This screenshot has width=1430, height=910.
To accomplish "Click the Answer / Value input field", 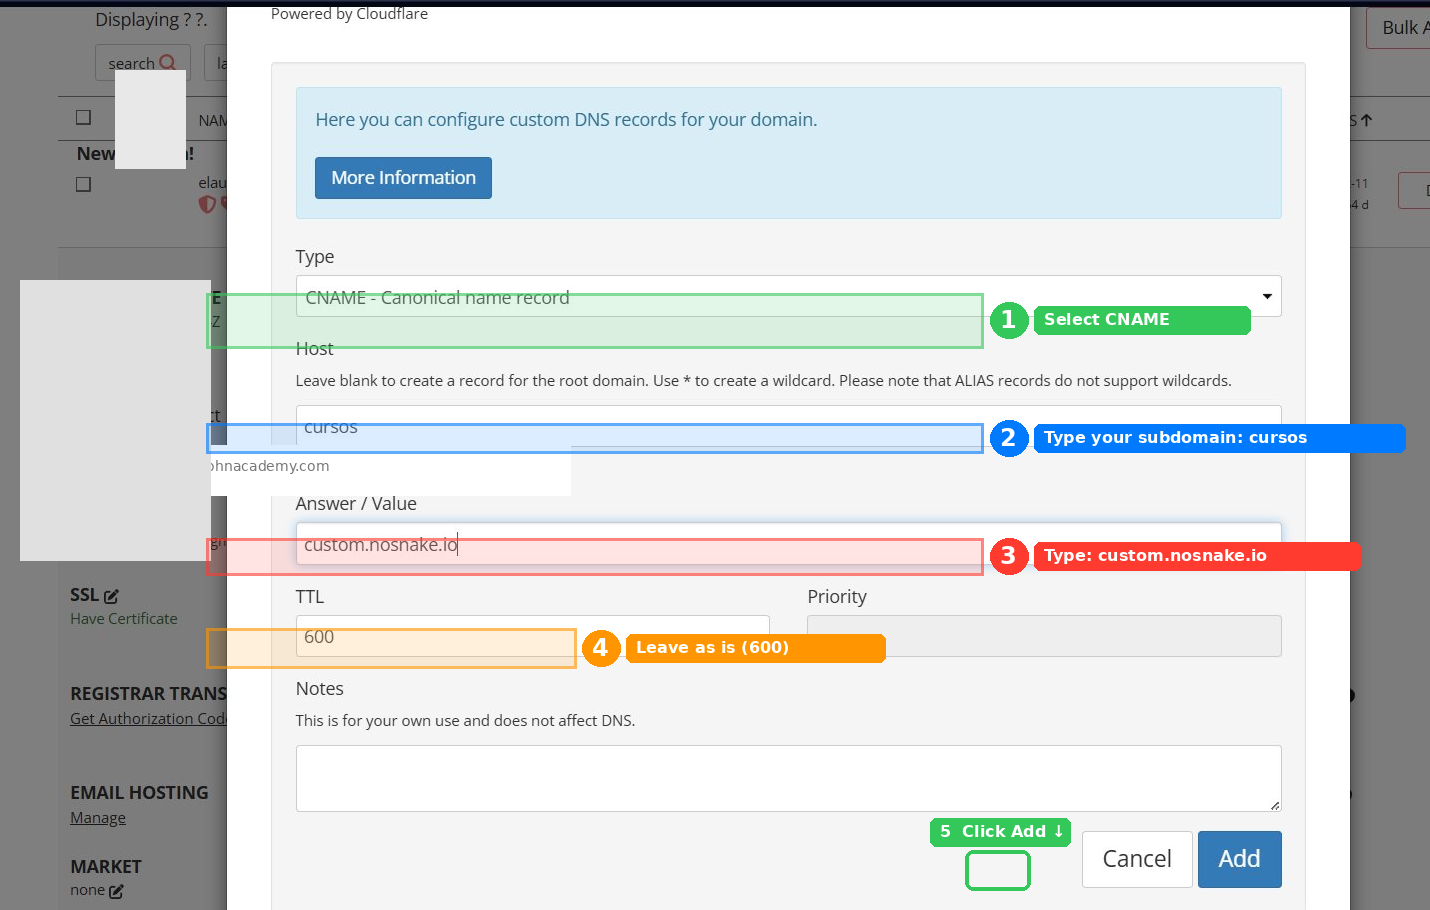I will point(788,544).
